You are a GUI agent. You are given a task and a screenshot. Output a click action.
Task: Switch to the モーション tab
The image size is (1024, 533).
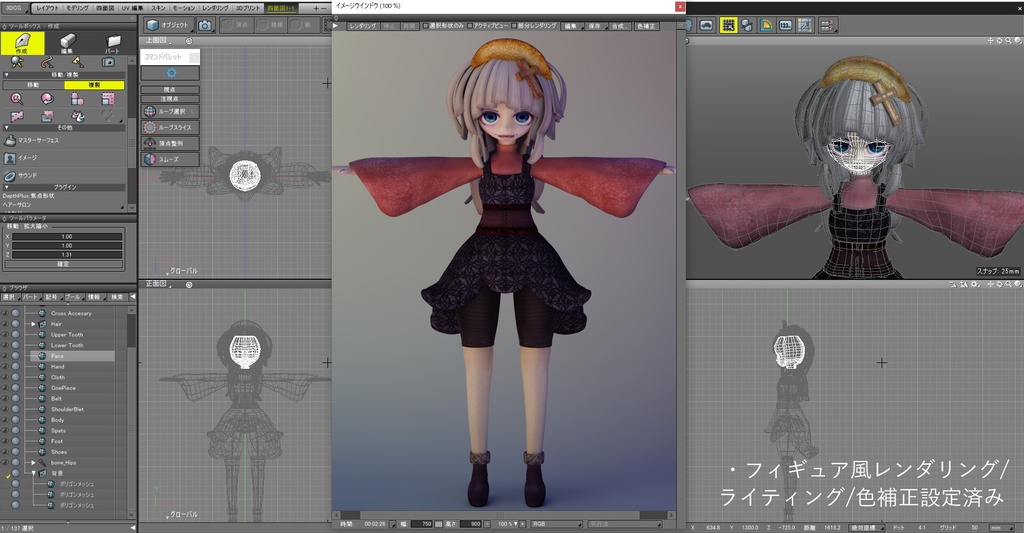tap(184, 8)
